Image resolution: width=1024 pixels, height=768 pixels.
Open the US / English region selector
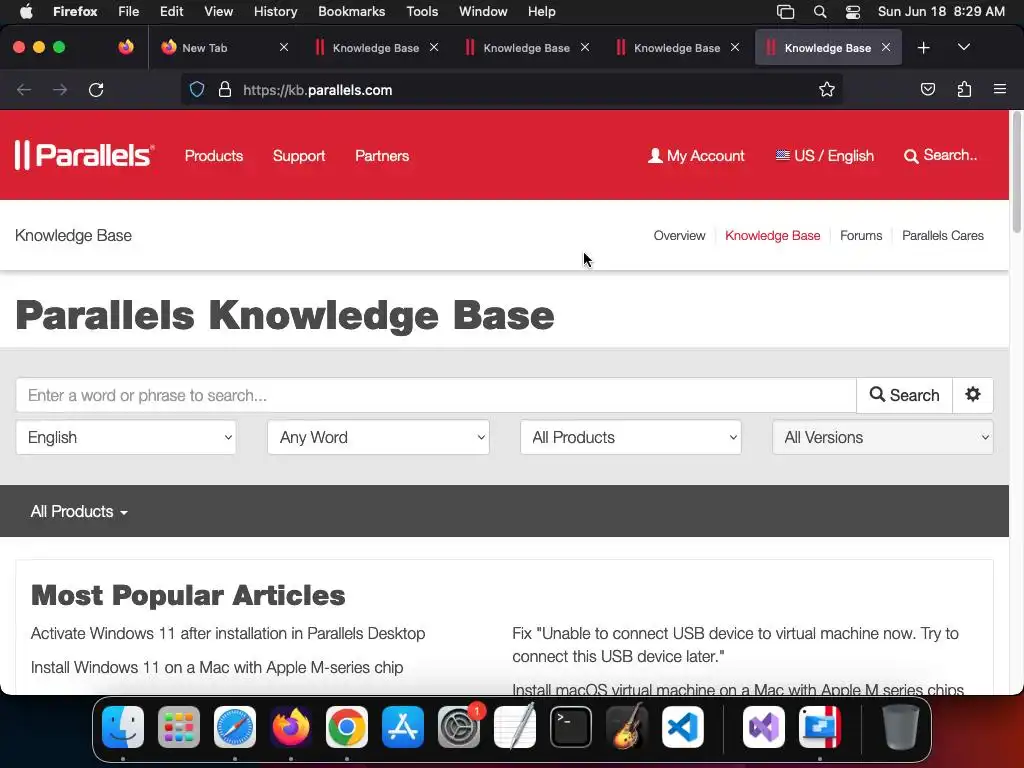click(x=825, y=155)
